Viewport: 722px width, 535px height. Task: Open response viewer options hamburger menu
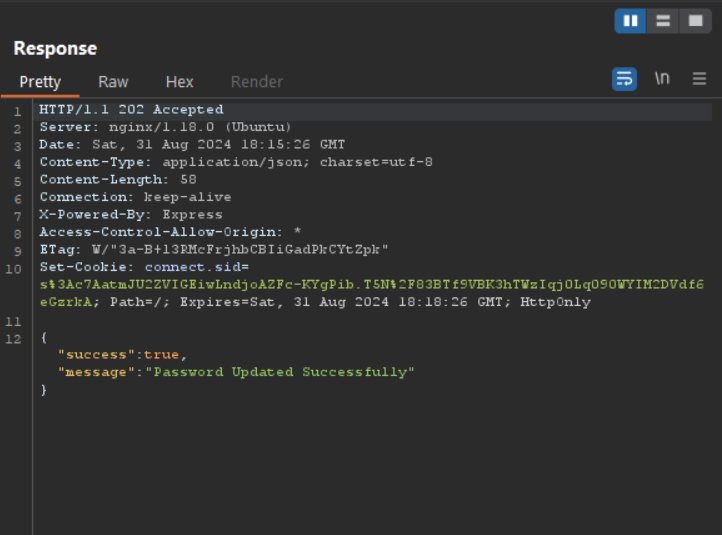pyautogui.click(x=699, y=79)
